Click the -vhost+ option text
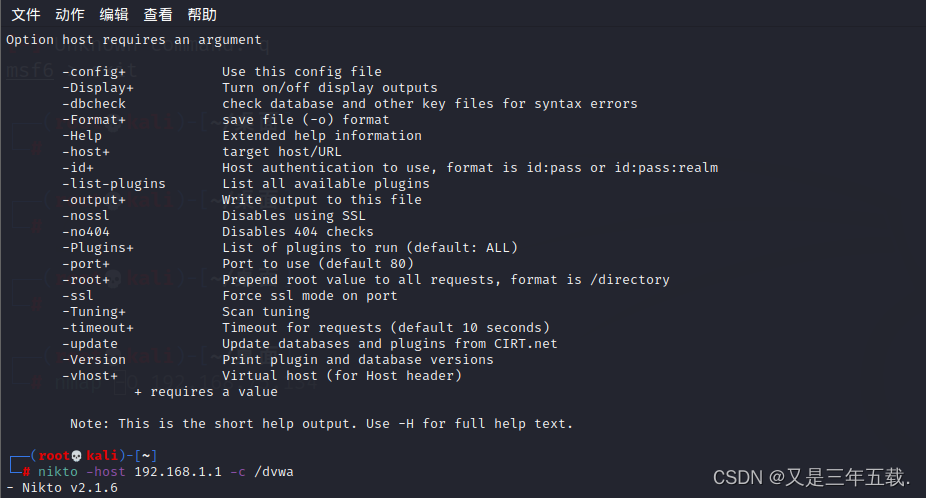The image size is (926, 498). (90, 376)
